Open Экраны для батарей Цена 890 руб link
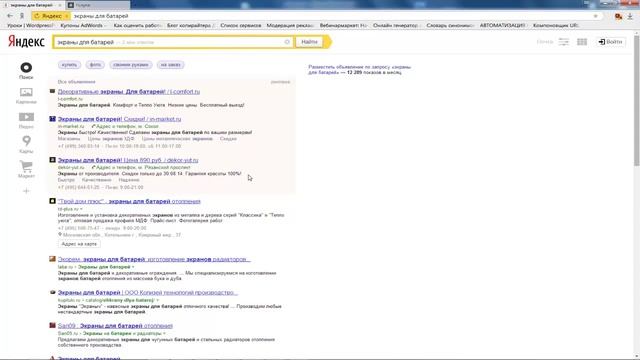The height and width of the screenshot is (360, 640). tap(128, 160)
